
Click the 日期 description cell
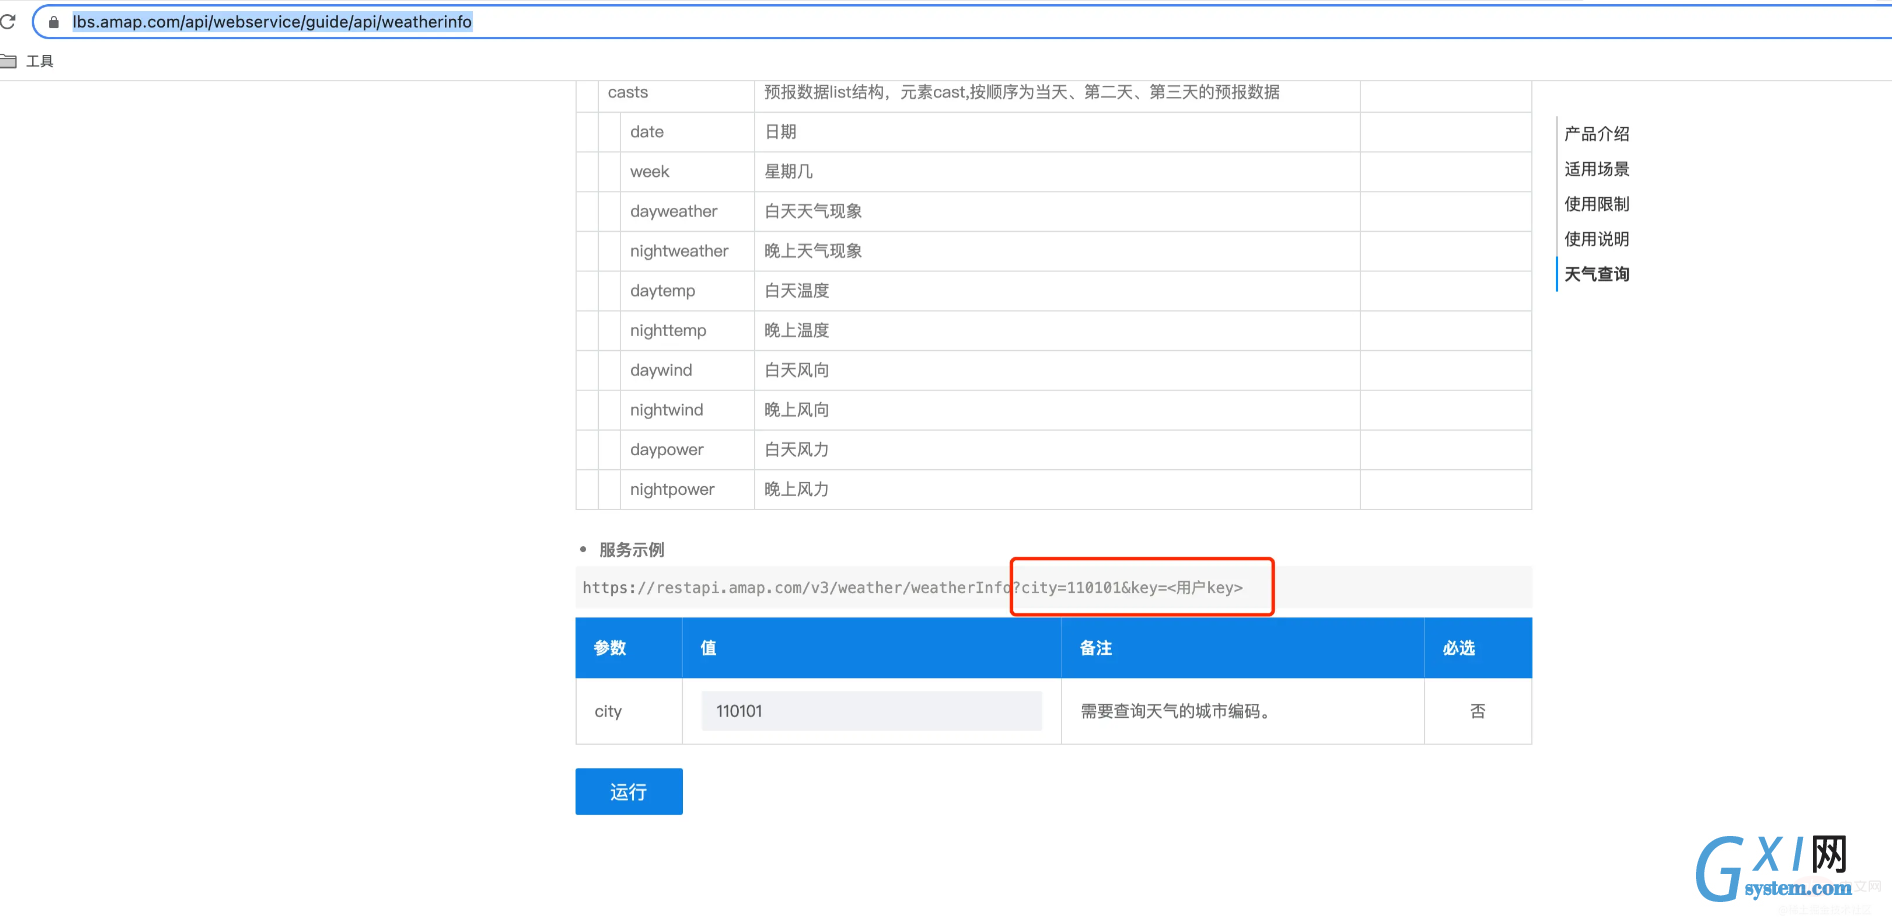point(1057,132)
